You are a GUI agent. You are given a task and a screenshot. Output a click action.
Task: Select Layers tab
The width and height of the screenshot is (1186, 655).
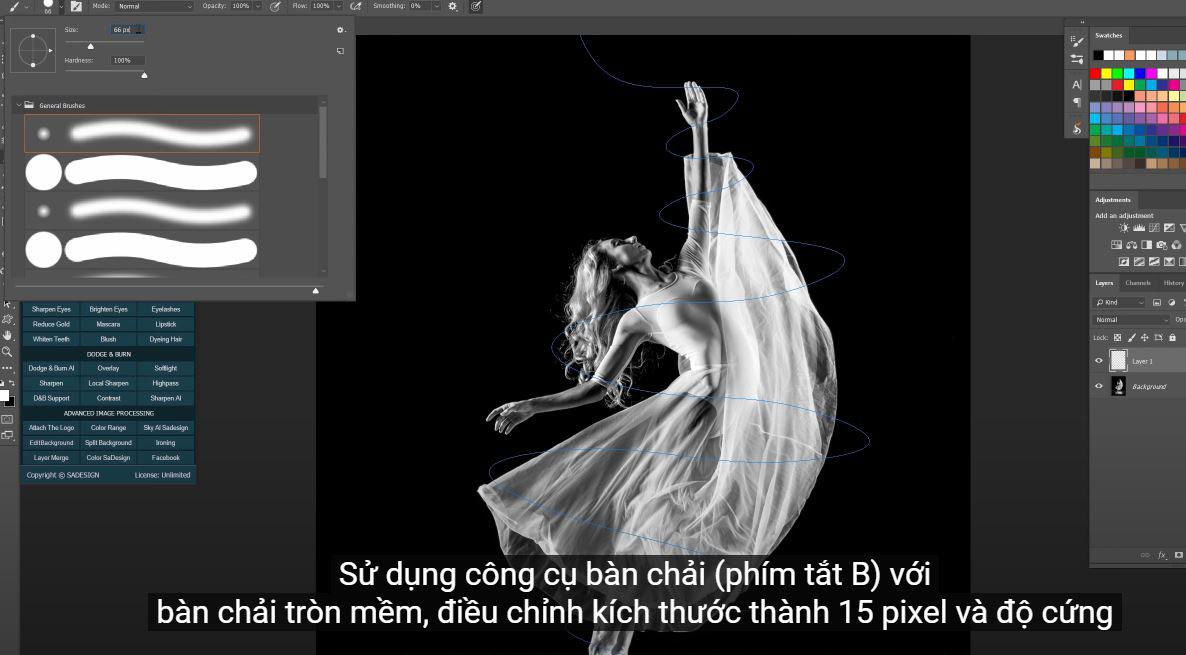point(1104,283)
